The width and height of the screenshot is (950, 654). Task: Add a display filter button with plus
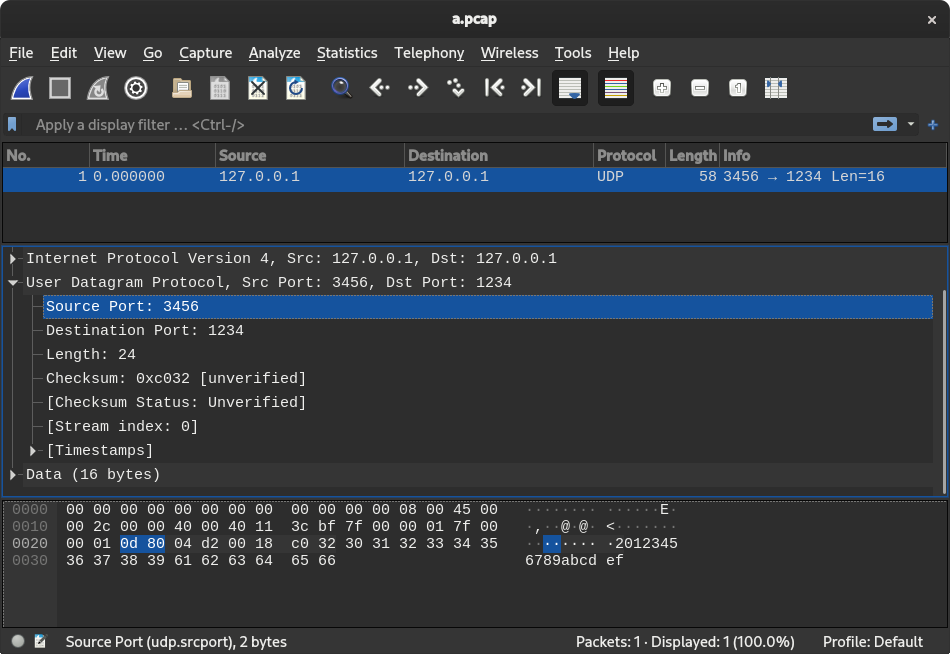[932, 125]
